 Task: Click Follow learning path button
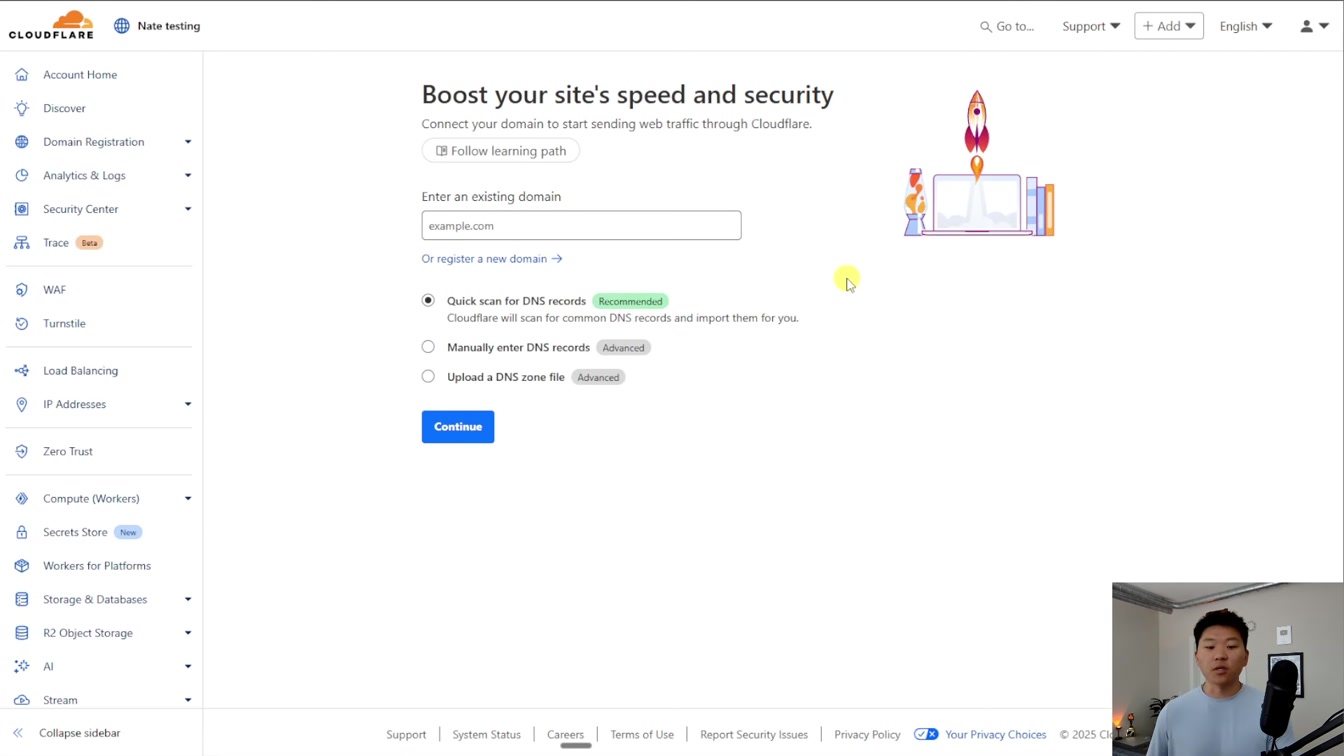click(501, 151)
